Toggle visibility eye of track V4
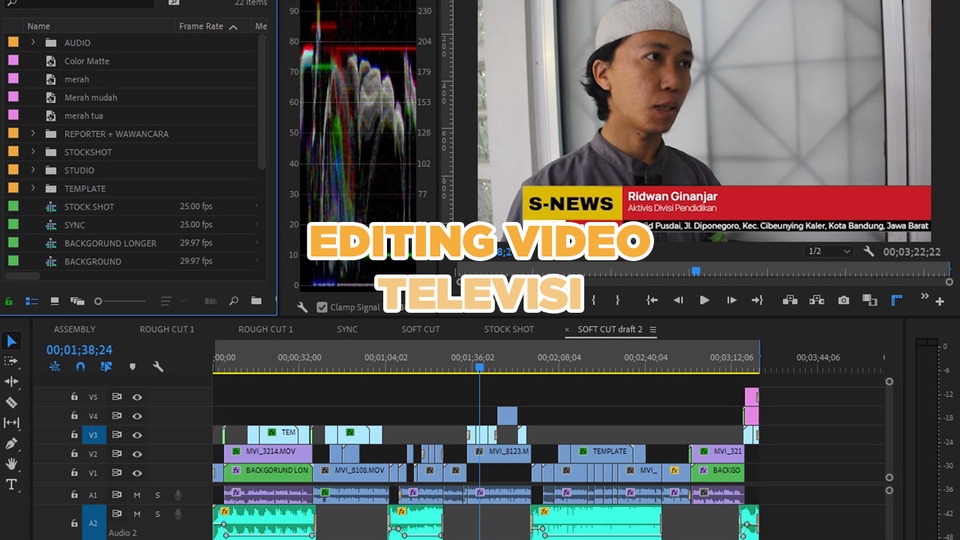Screen dimensions: 960x540 137,416
